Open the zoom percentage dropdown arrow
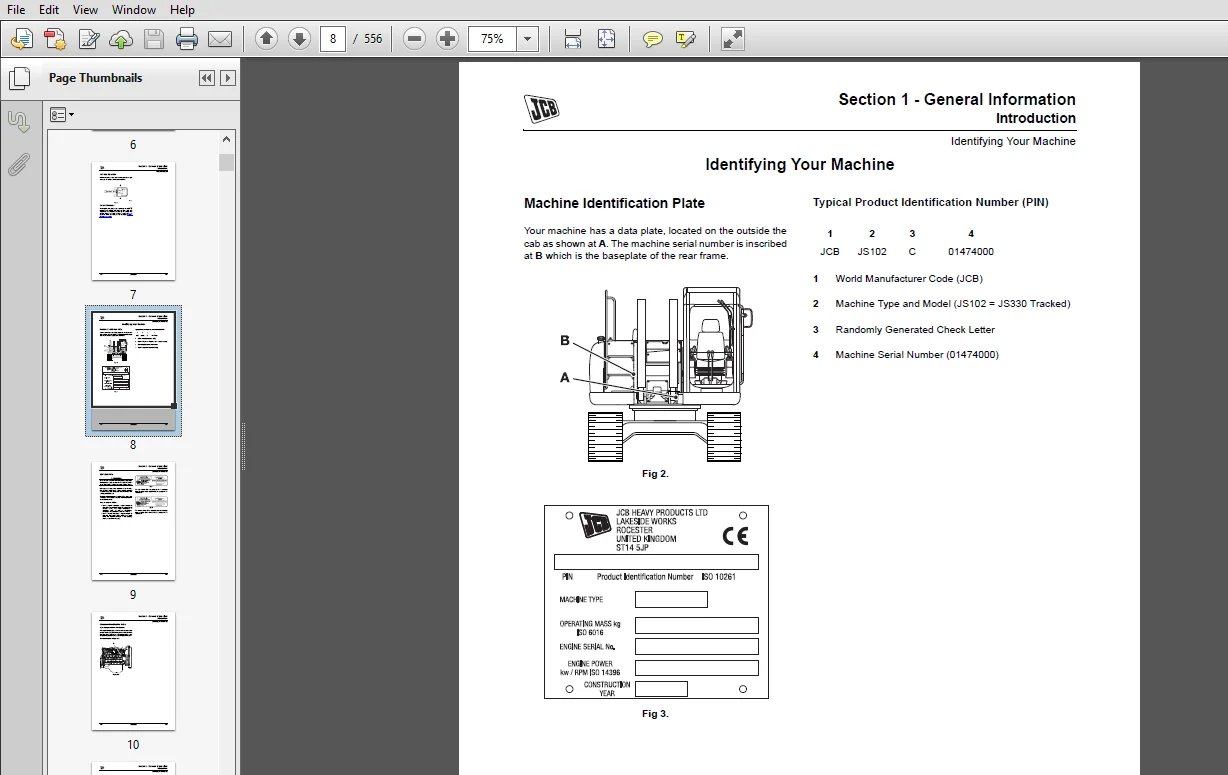 click(x=528, y=39)
